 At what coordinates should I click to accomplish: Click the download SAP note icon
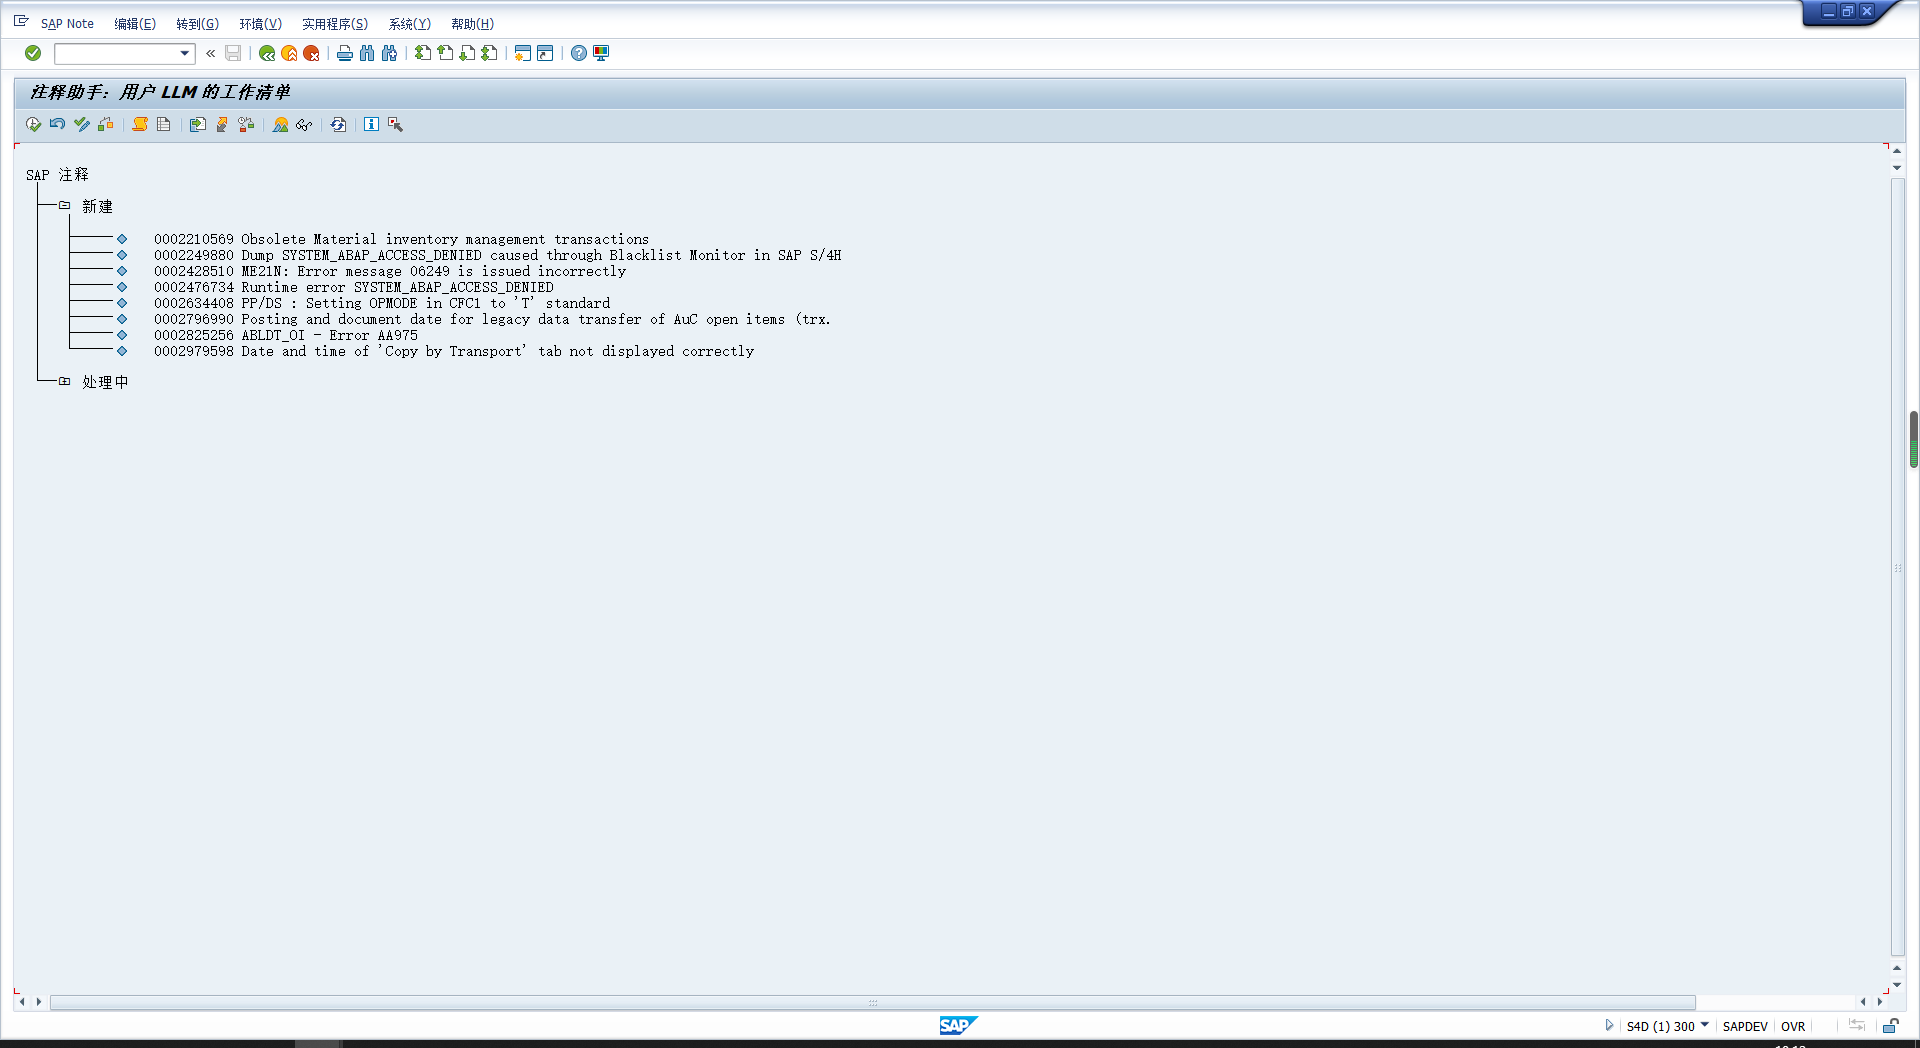pyautogui.click(x=198, y=124)
